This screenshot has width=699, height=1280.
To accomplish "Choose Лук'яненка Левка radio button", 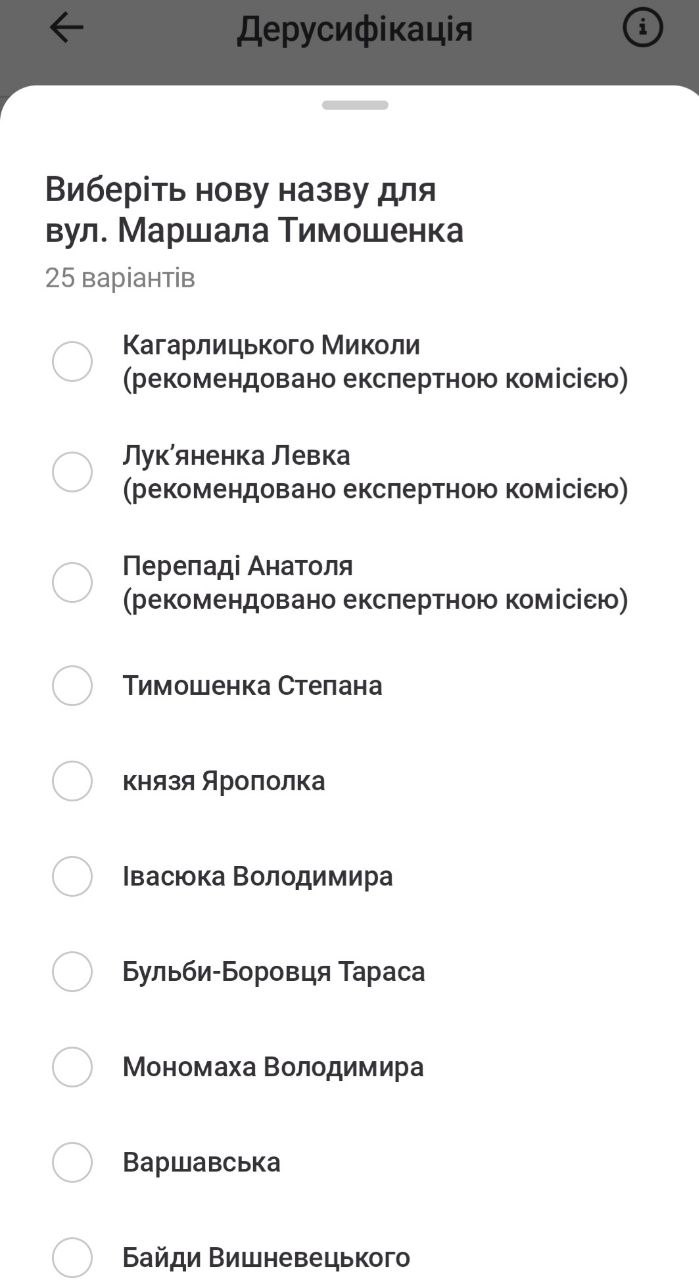I will (72, 472).
